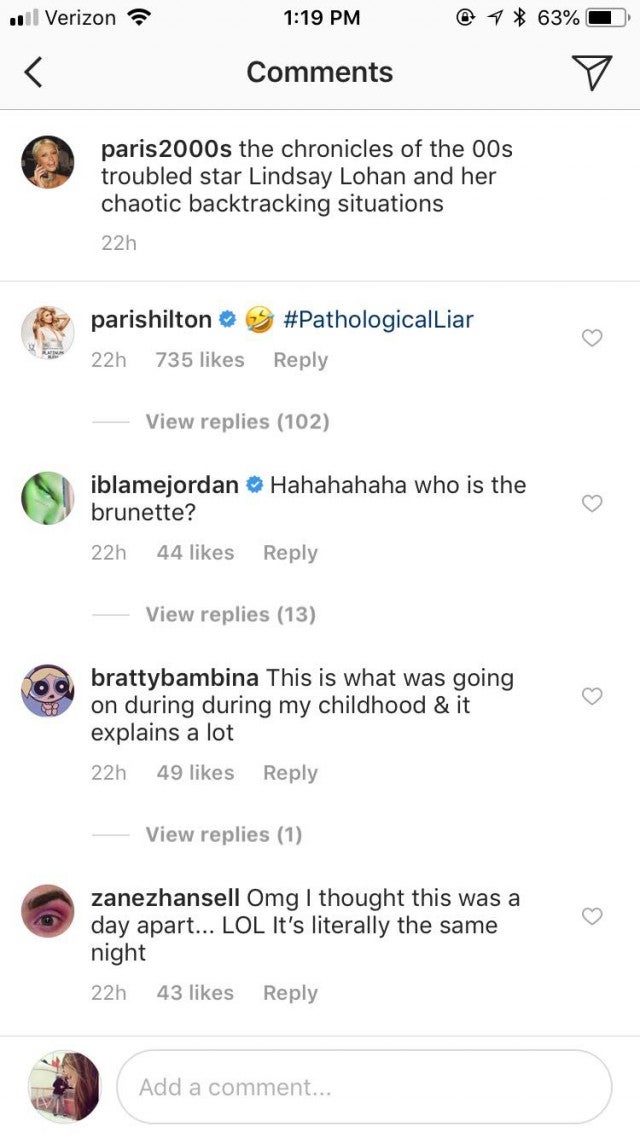Heart the brattybambina comment
640x1138 pixels.
click(592, 696)
